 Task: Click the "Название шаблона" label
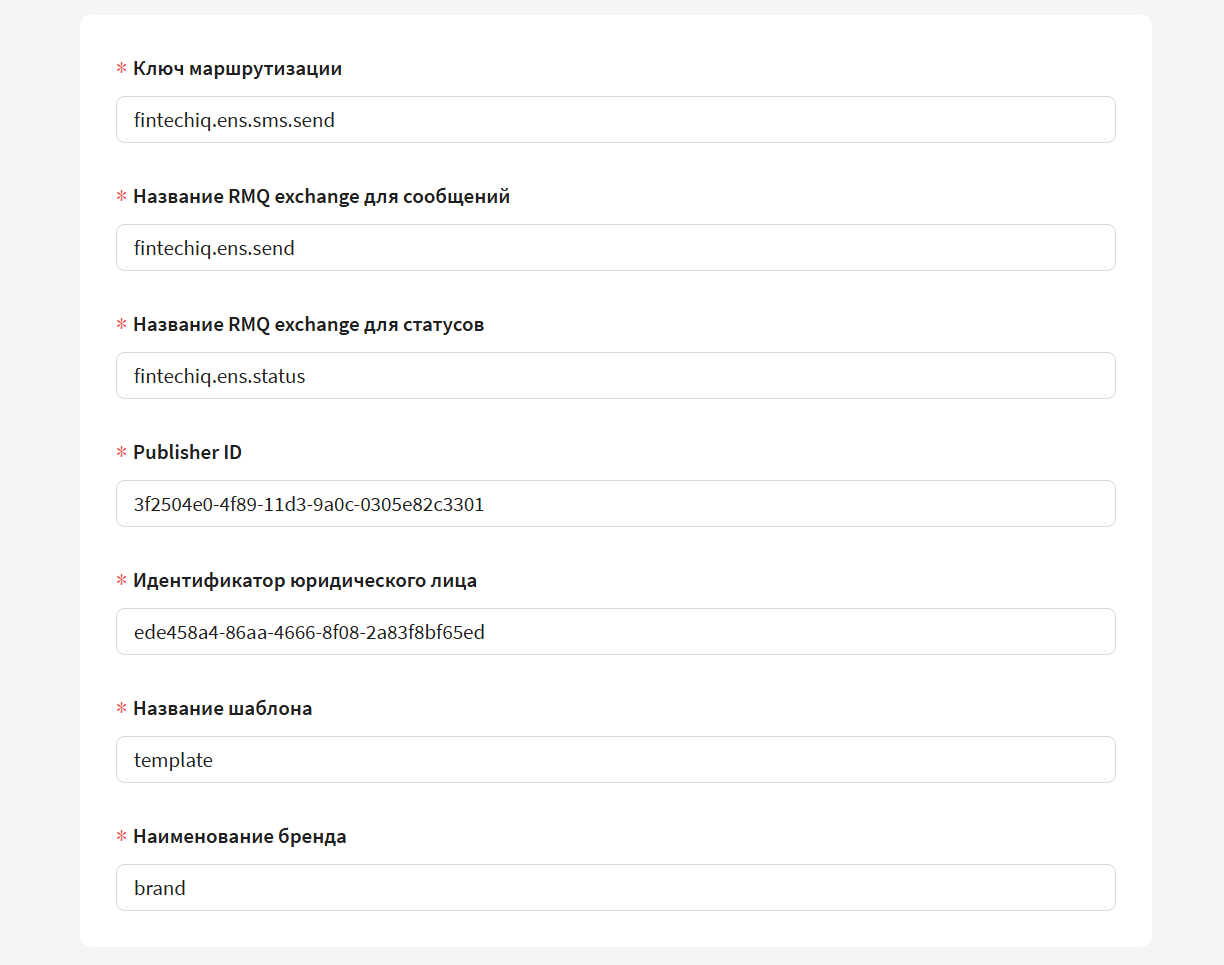[x=222, y=709]
